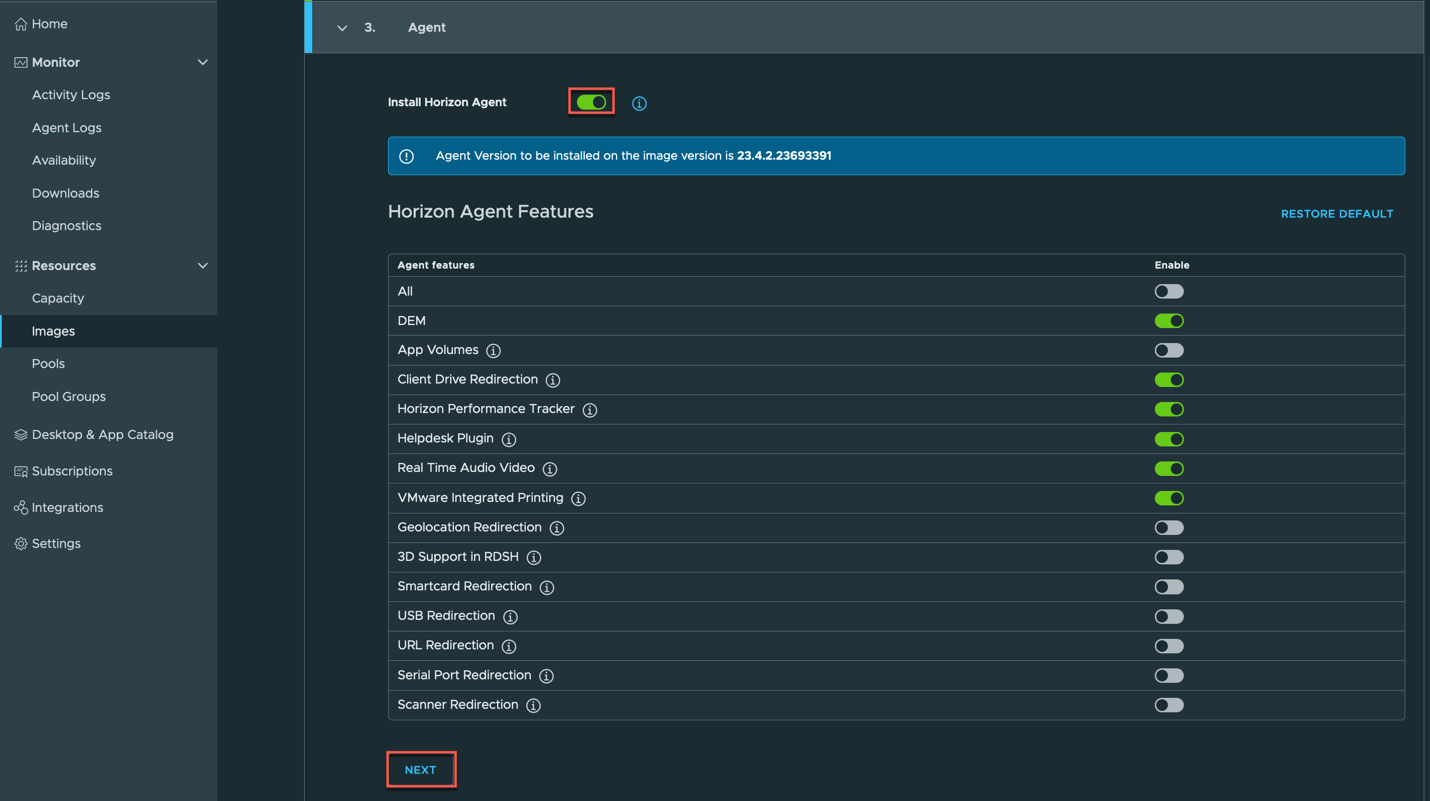
Task: Click info icon beside 3D Support in RDSH
Action: pos(534,557)
